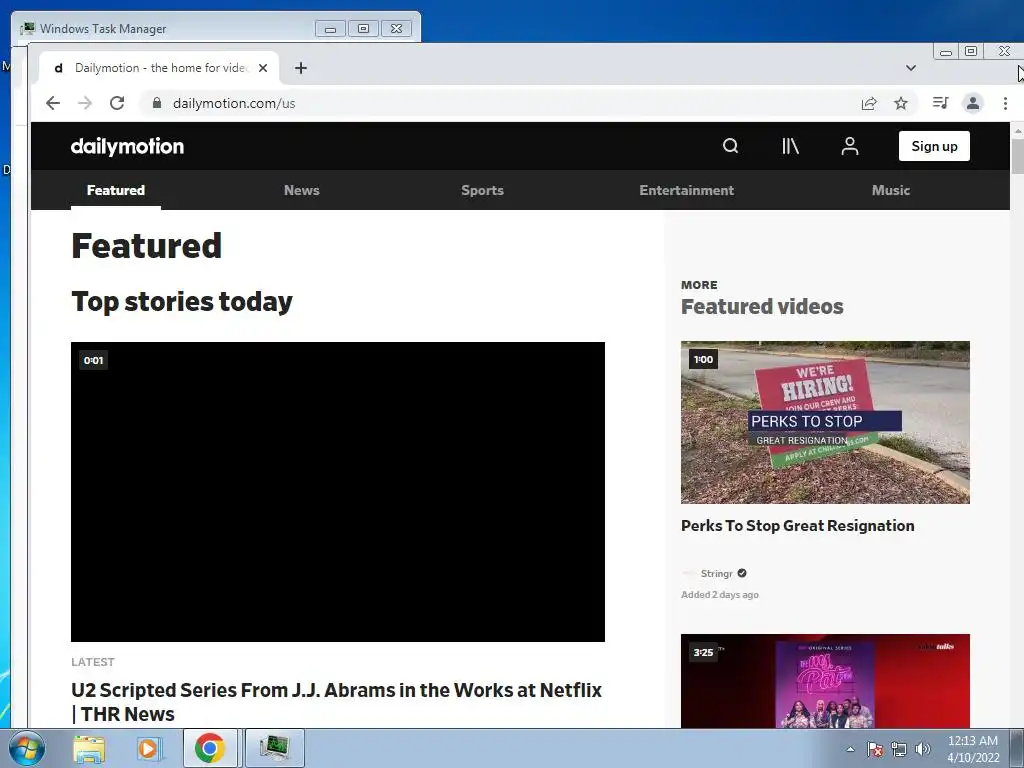Open the 3:25 pink poster video thumbnail
This screenshot has height=768, width=1024.
pos(825,680)
